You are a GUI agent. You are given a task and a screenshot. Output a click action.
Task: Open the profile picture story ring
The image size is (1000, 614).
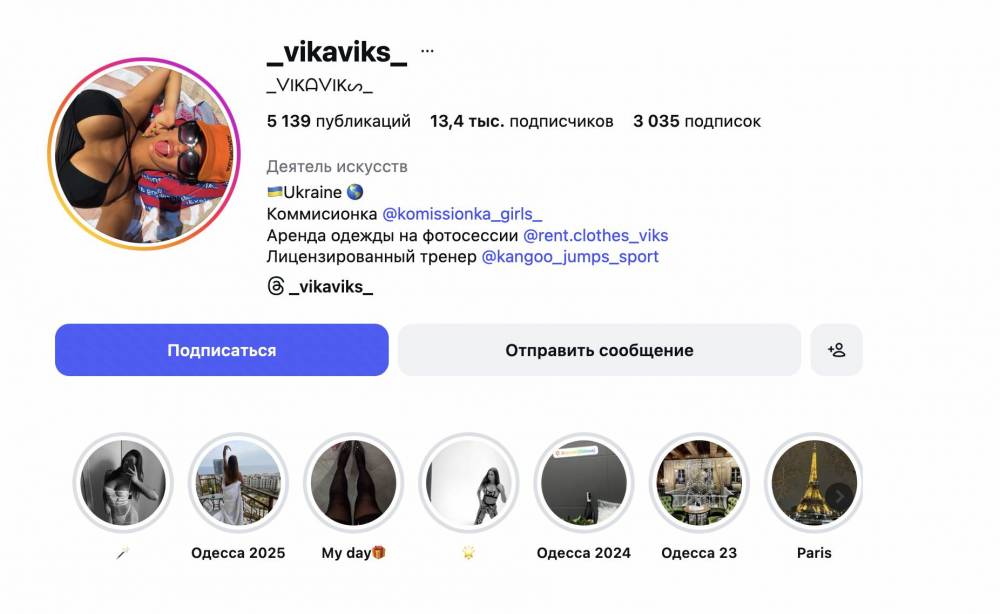144,154
